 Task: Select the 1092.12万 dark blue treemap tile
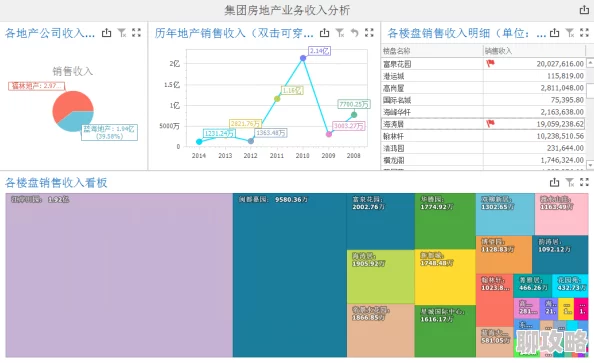point(560,255)
